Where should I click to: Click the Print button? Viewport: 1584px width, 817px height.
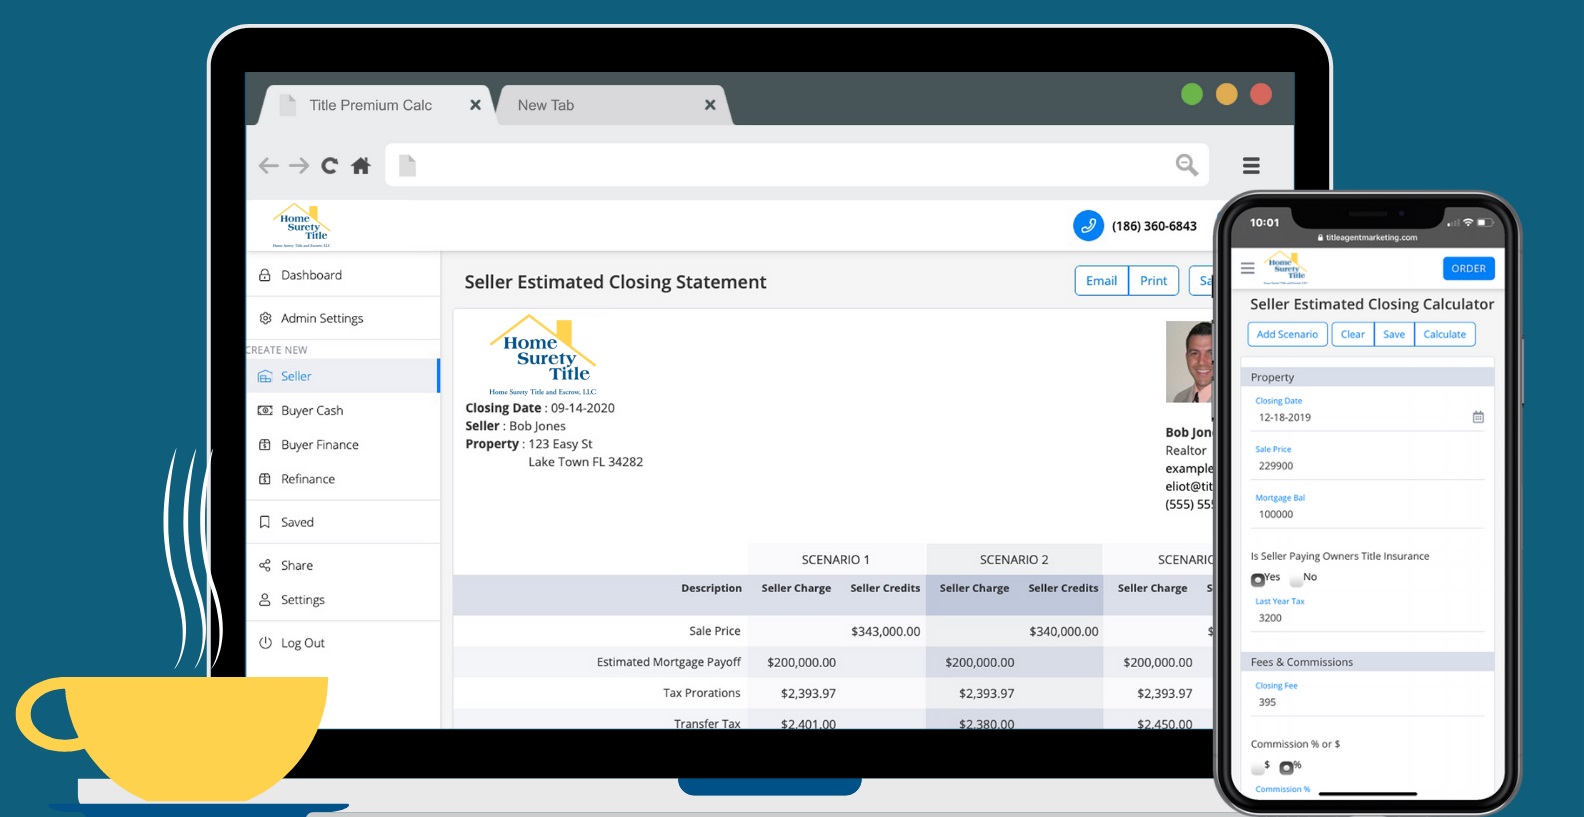(1153, 281)
